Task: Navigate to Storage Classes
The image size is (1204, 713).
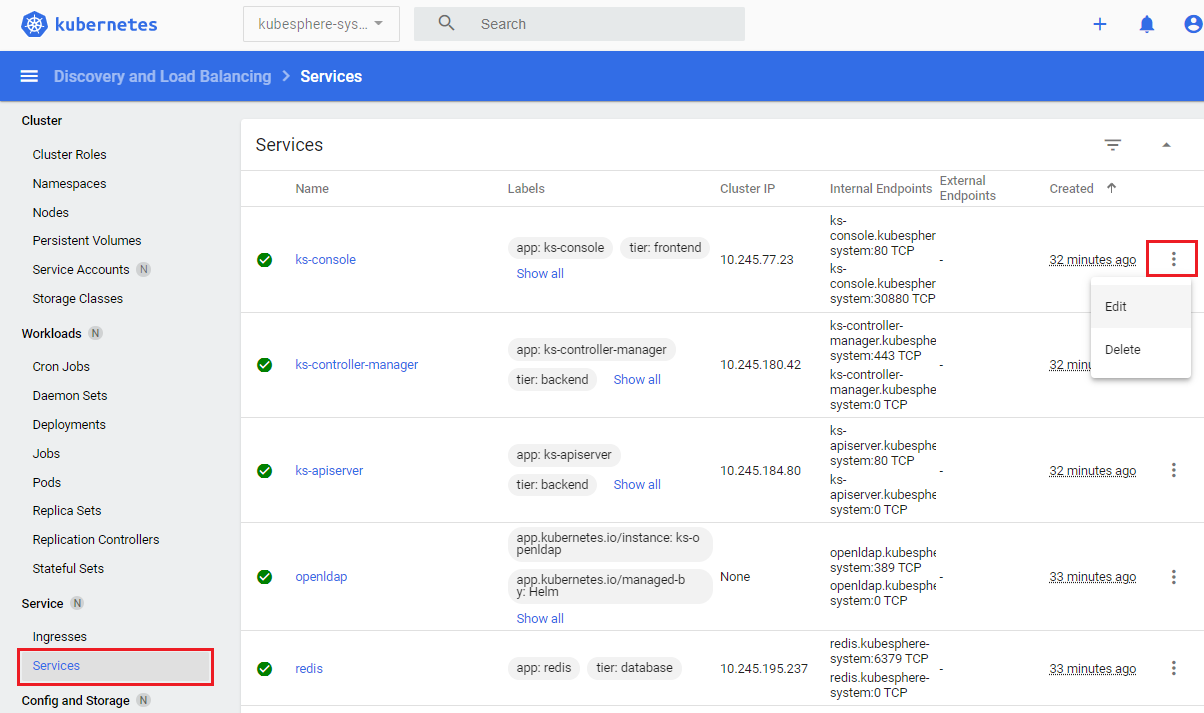Action: point(78,298)
